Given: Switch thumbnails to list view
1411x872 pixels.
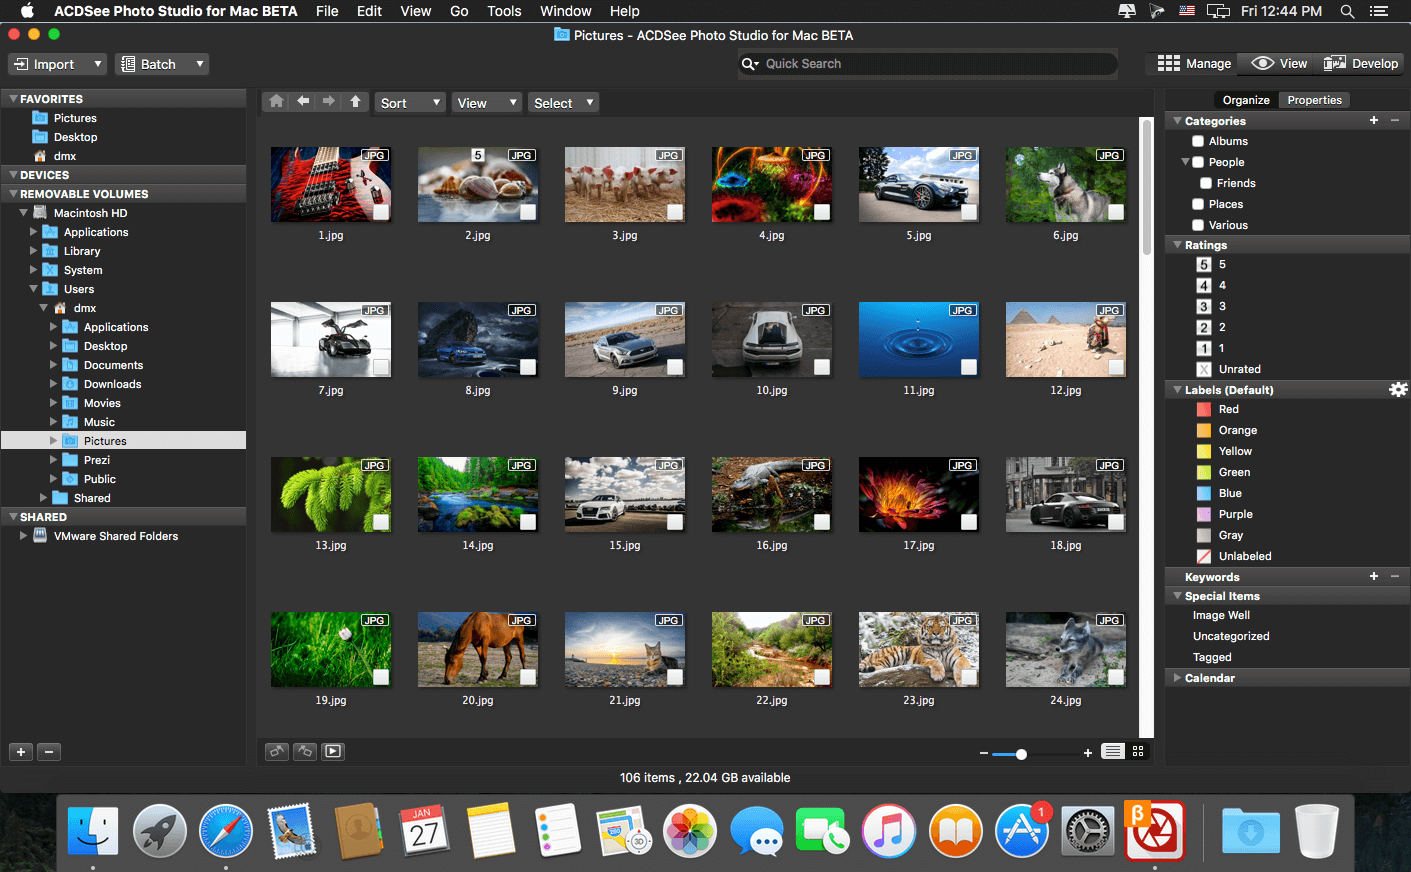Looking at the screenshot, I should tap(1112, 751).
